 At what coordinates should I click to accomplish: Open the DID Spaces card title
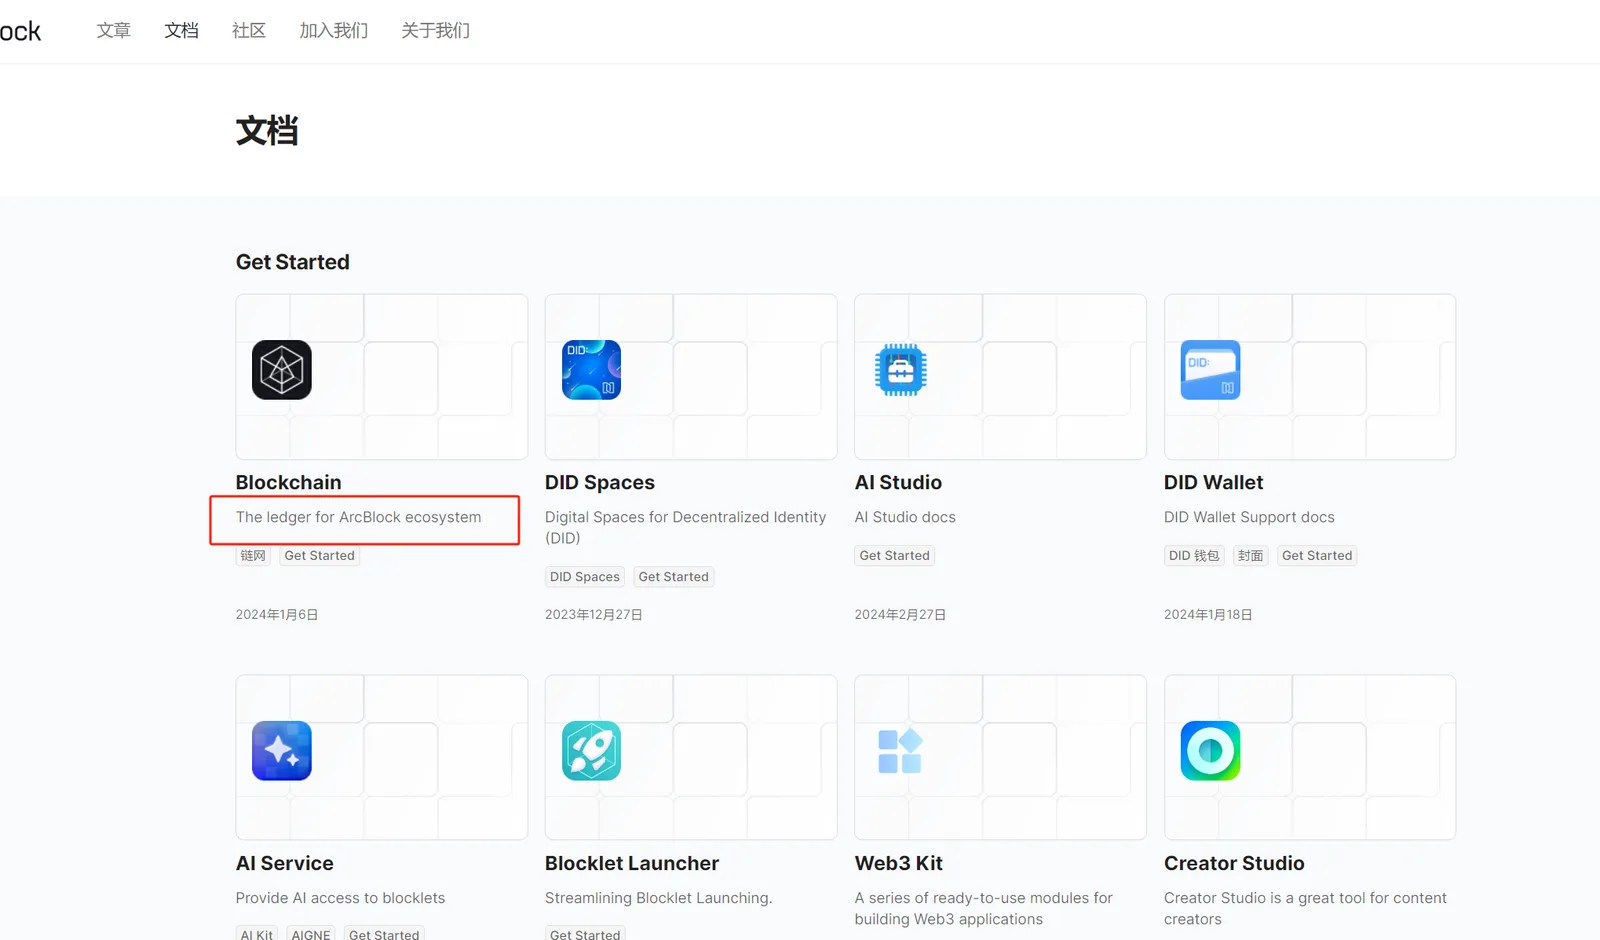(600, 482)
